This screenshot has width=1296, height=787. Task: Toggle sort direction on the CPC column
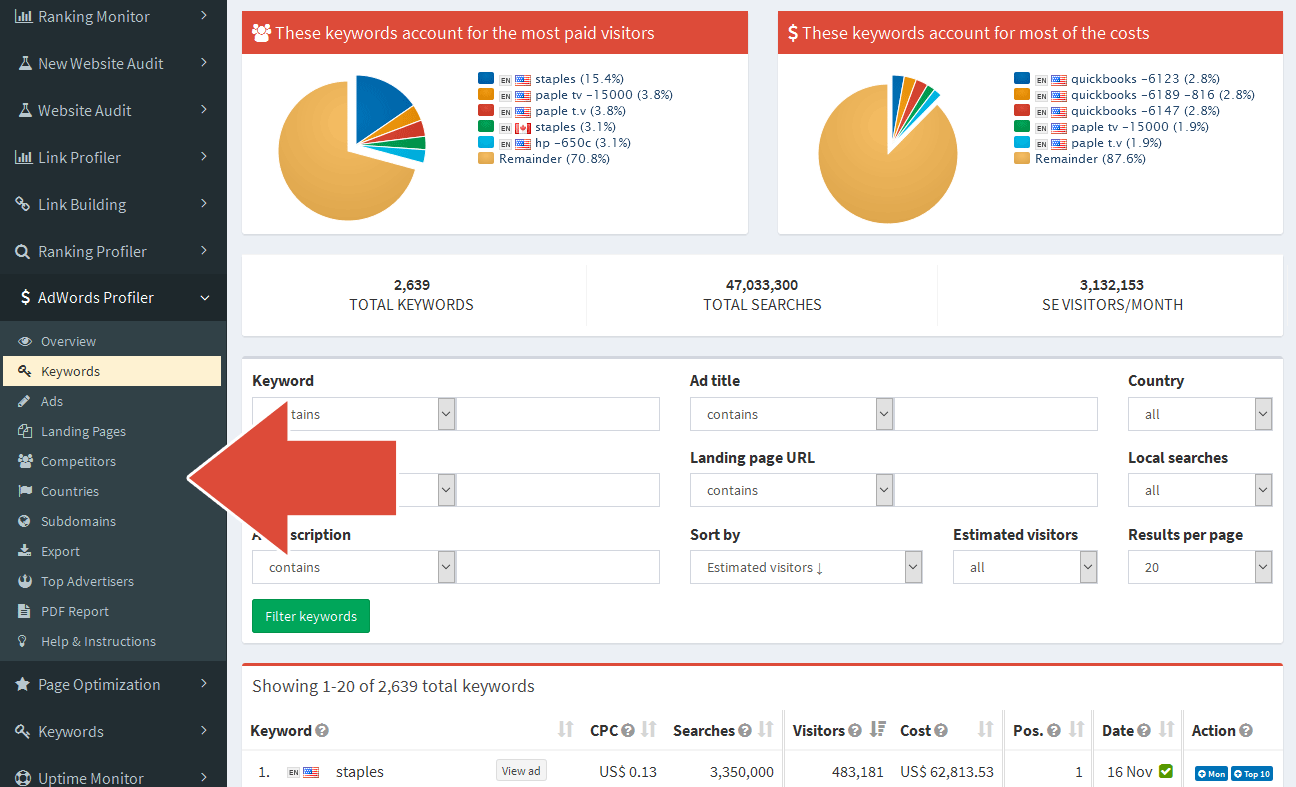tap(649, 730)
